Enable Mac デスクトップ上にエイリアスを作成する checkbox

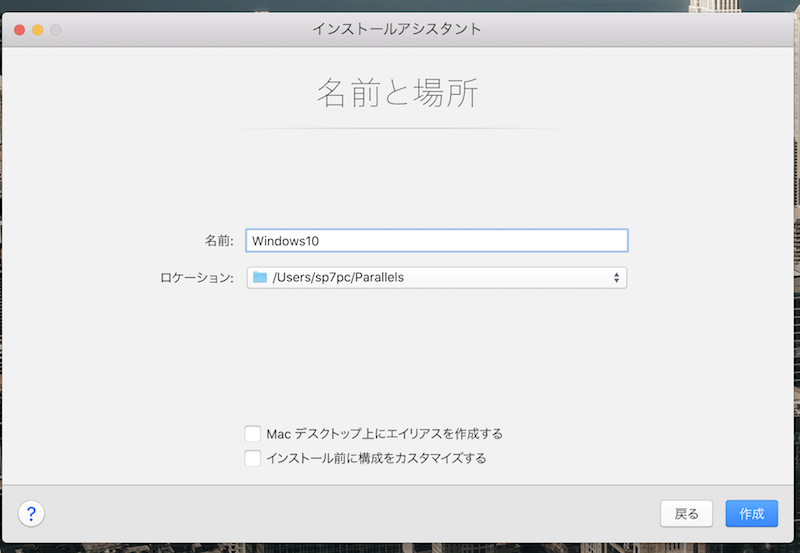click(253, 434)
